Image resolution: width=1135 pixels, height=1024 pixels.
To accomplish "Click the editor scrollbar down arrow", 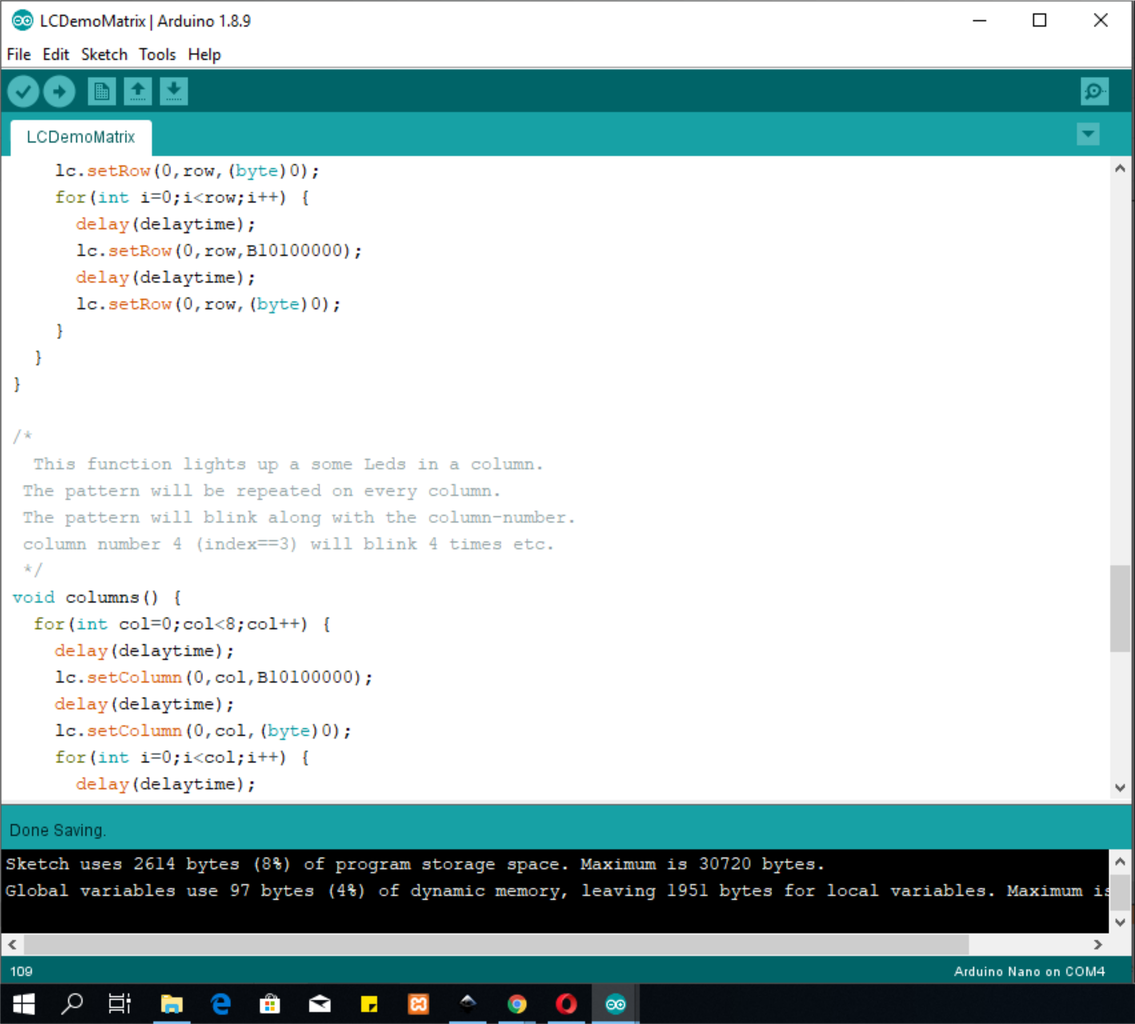I will pyautogui.click(x=1121, y=787).
